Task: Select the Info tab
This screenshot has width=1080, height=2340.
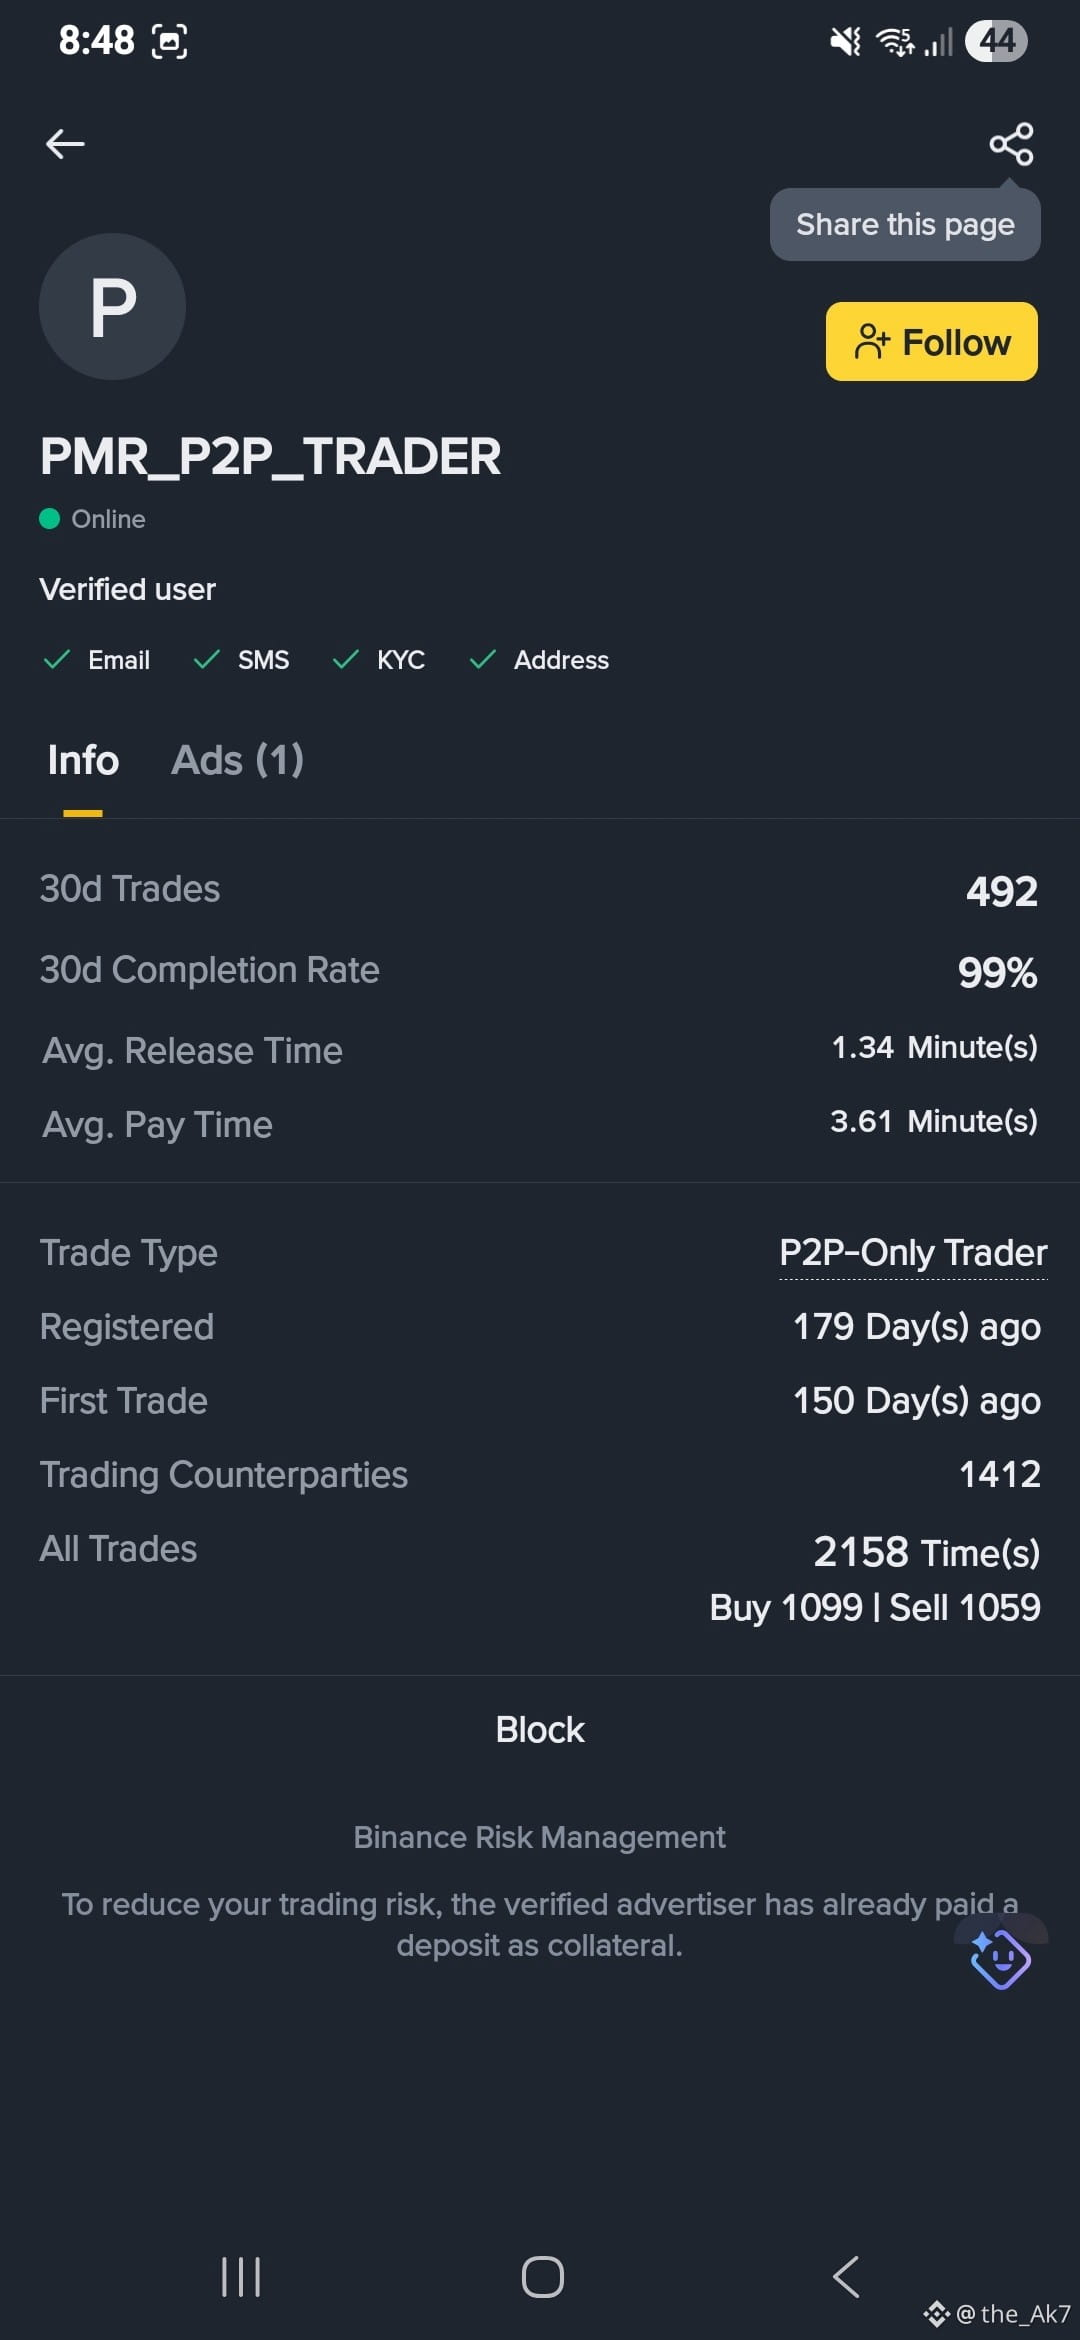Action: [83, 760]
